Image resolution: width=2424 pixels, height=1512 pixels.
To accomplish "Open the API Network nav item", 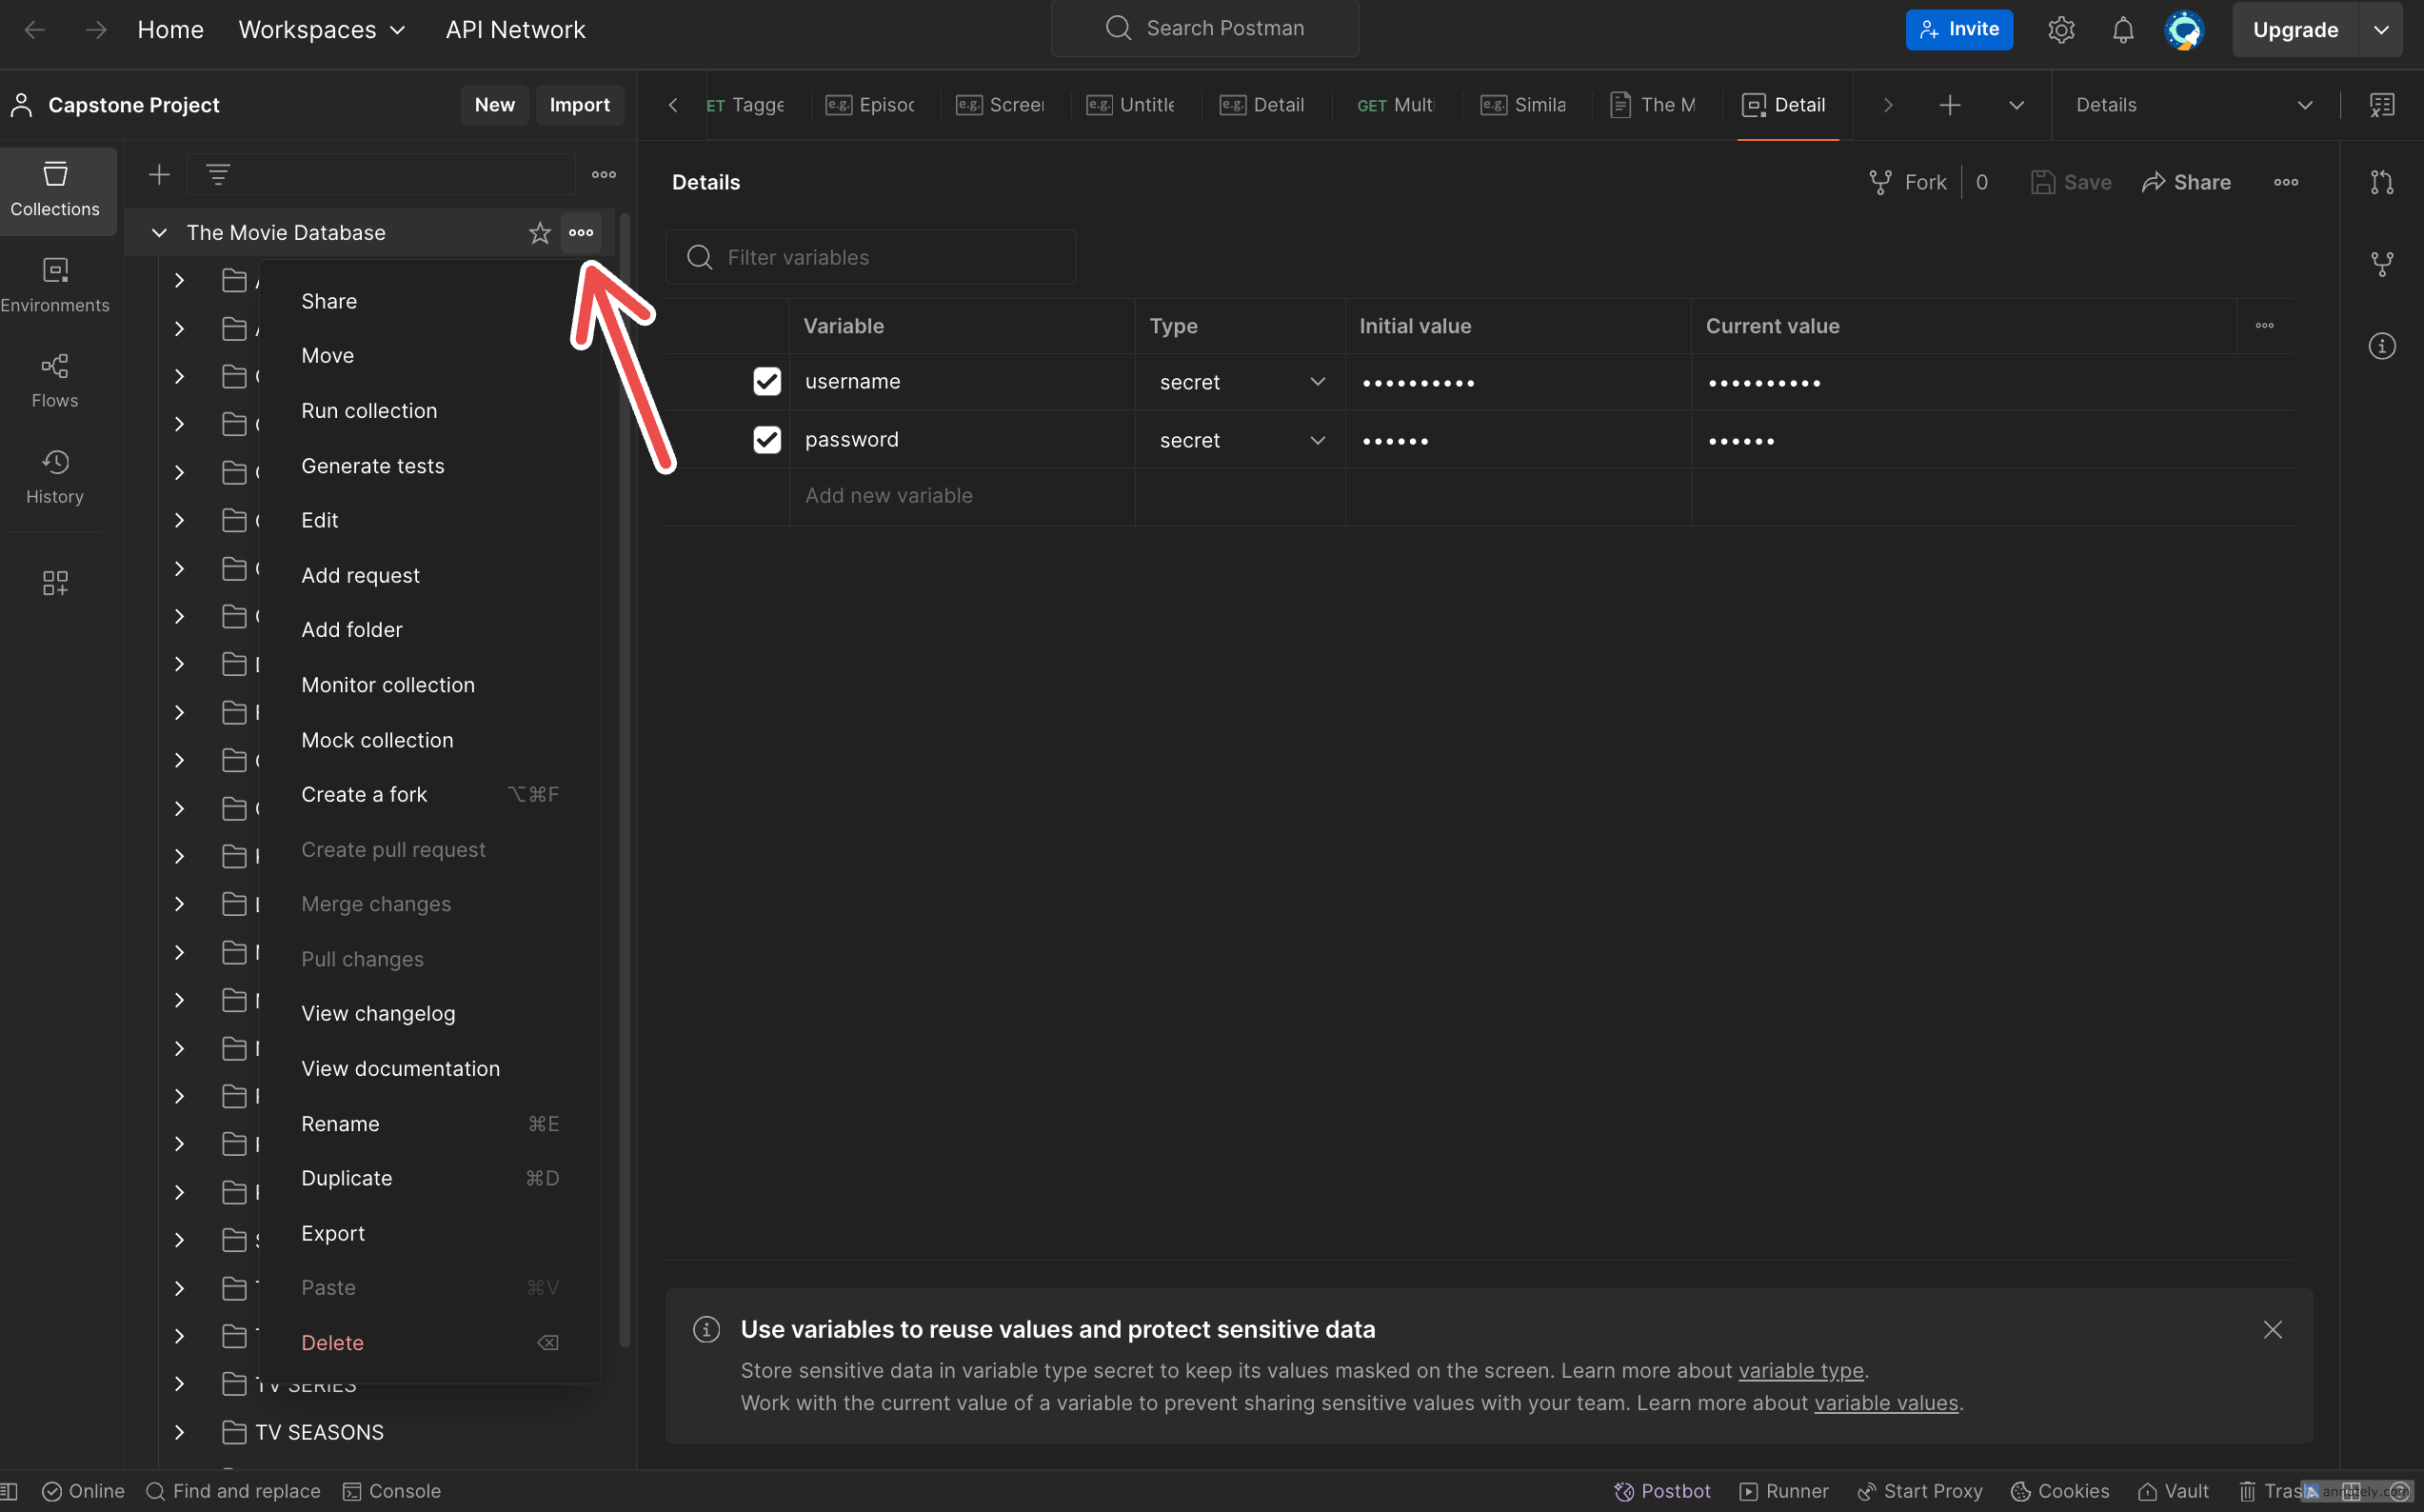I will pyautogui.click(x=515, y=30).
